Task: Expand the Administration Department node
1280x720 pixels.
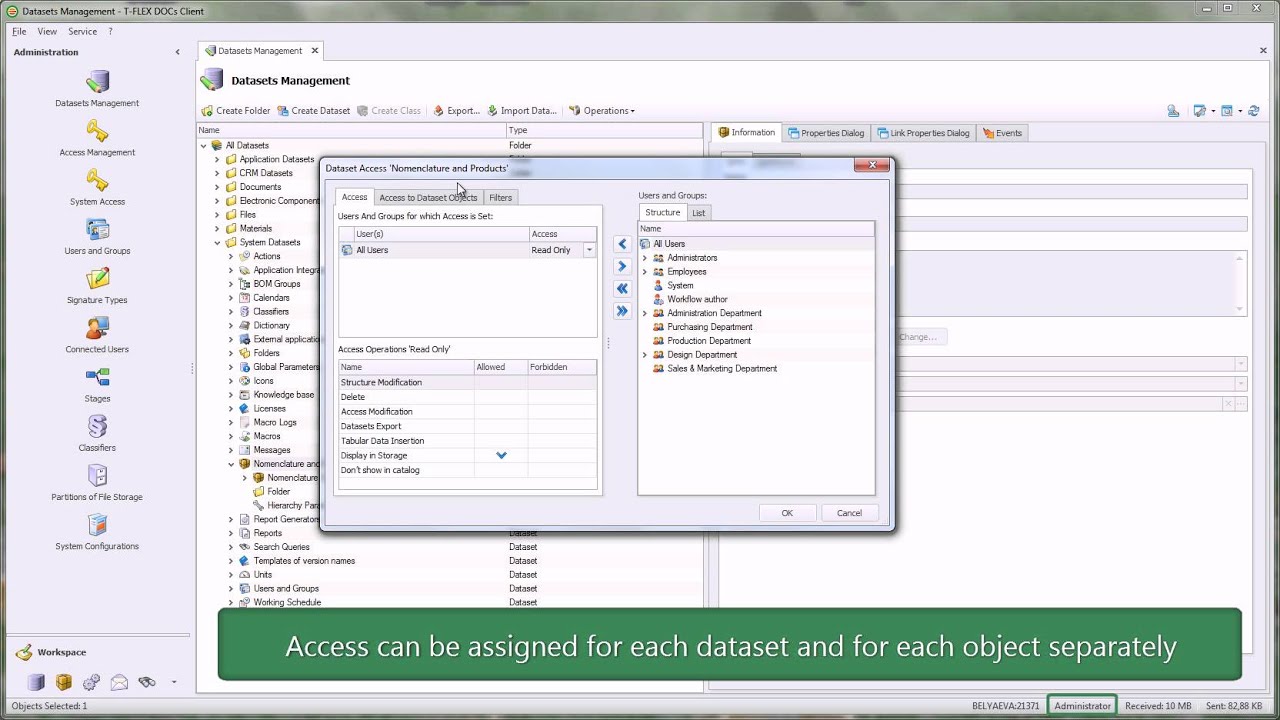Action: [645, 313]
